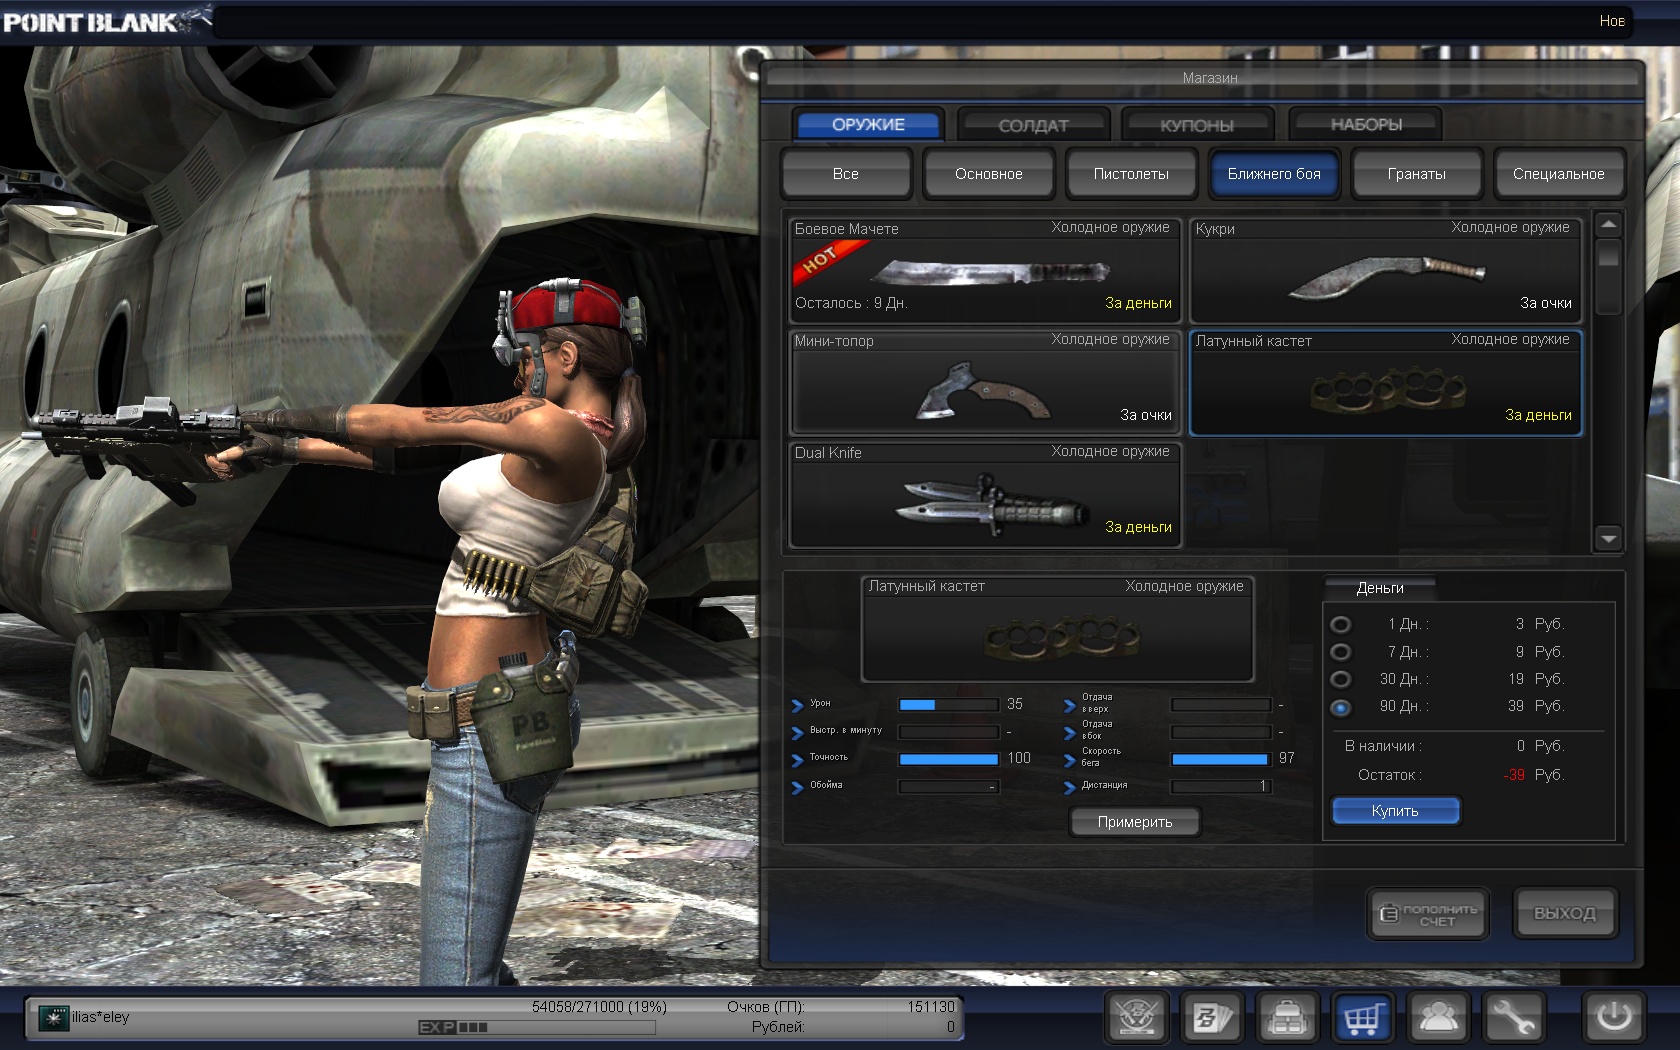The image size is (1680, 1050).
Task: Select the Боевое Мачете item
Action: (985, 270)
